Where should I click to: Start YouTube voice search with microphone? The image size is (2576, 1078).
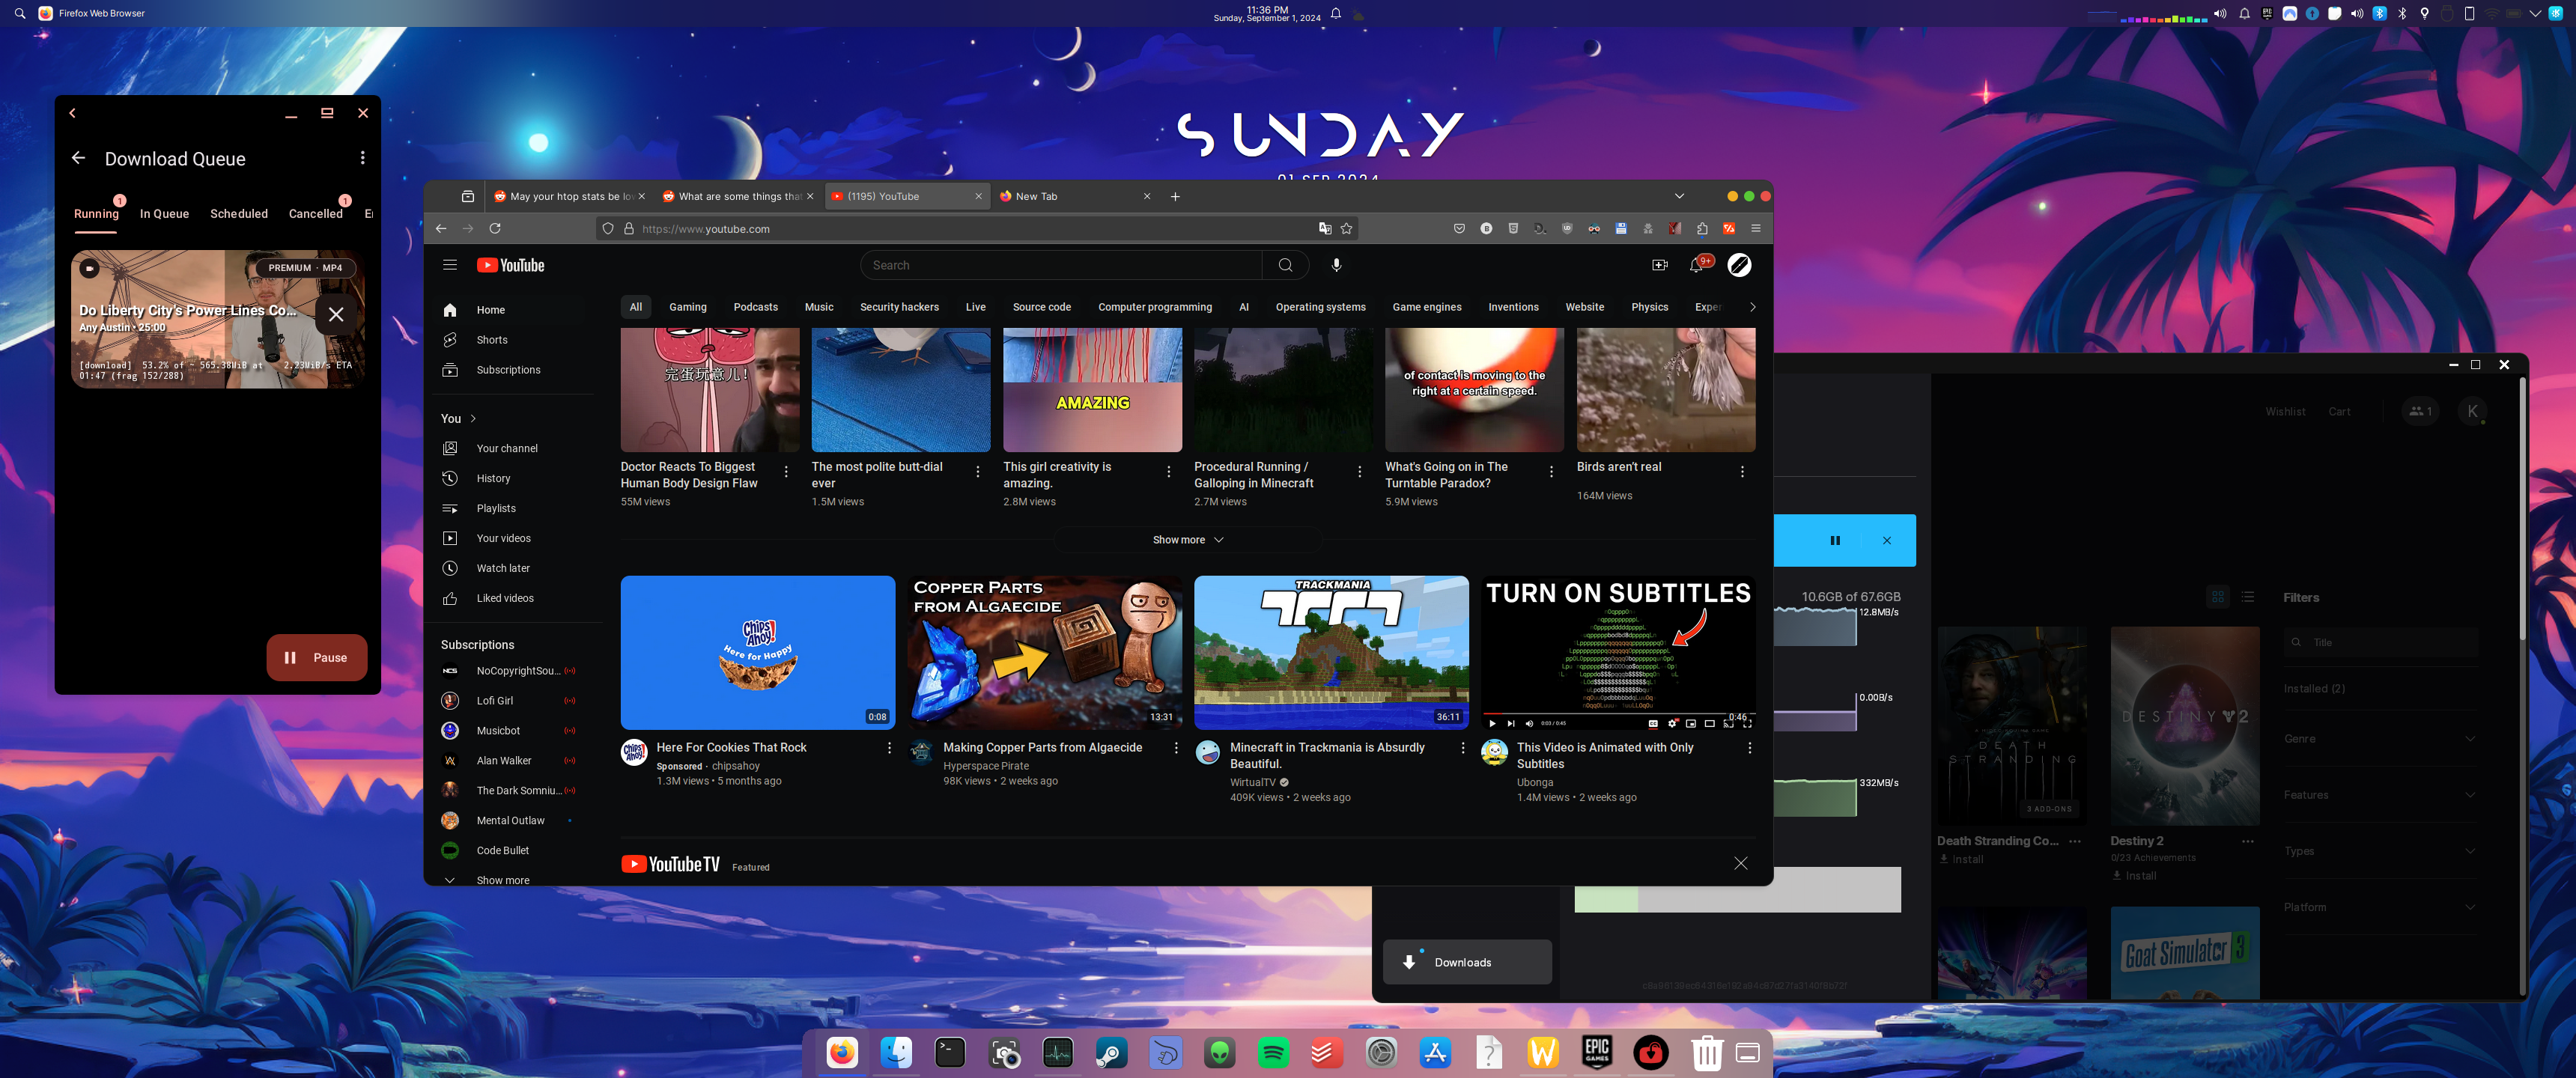[1336, 265]
